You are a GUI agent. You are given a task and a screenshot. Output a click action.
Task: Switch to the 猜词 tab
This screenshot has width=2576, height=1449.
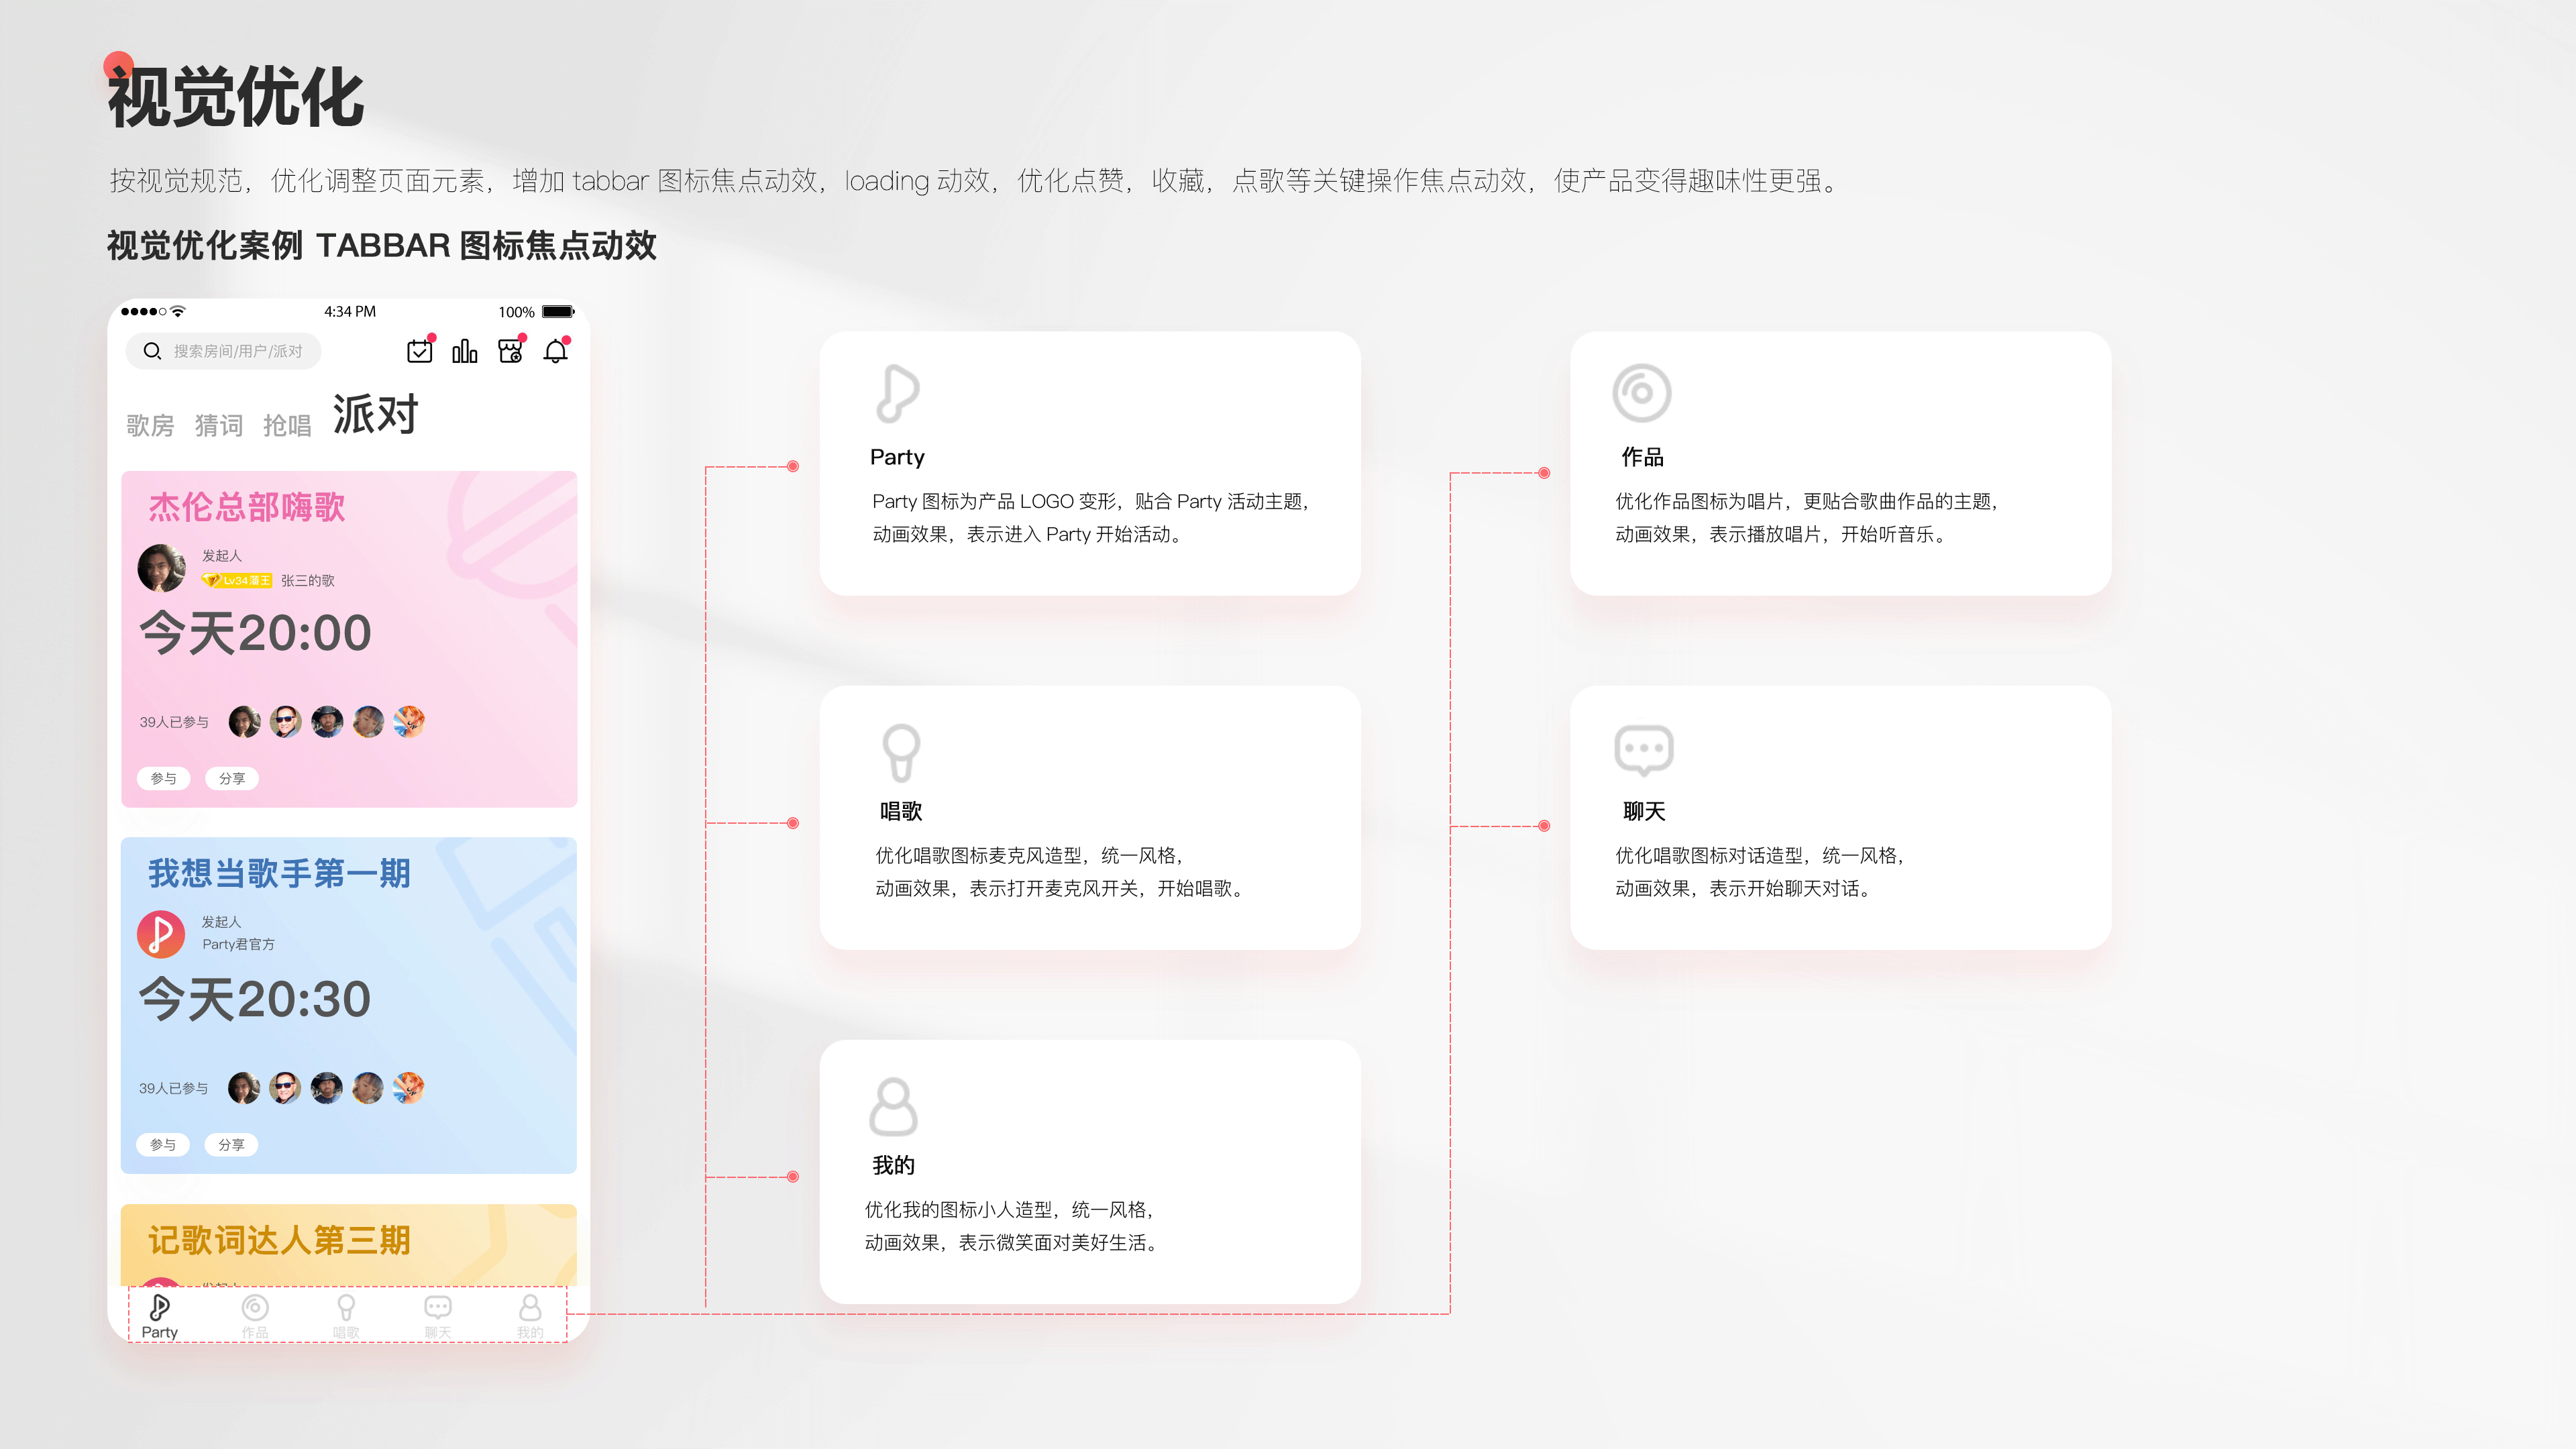pos(219,426)
